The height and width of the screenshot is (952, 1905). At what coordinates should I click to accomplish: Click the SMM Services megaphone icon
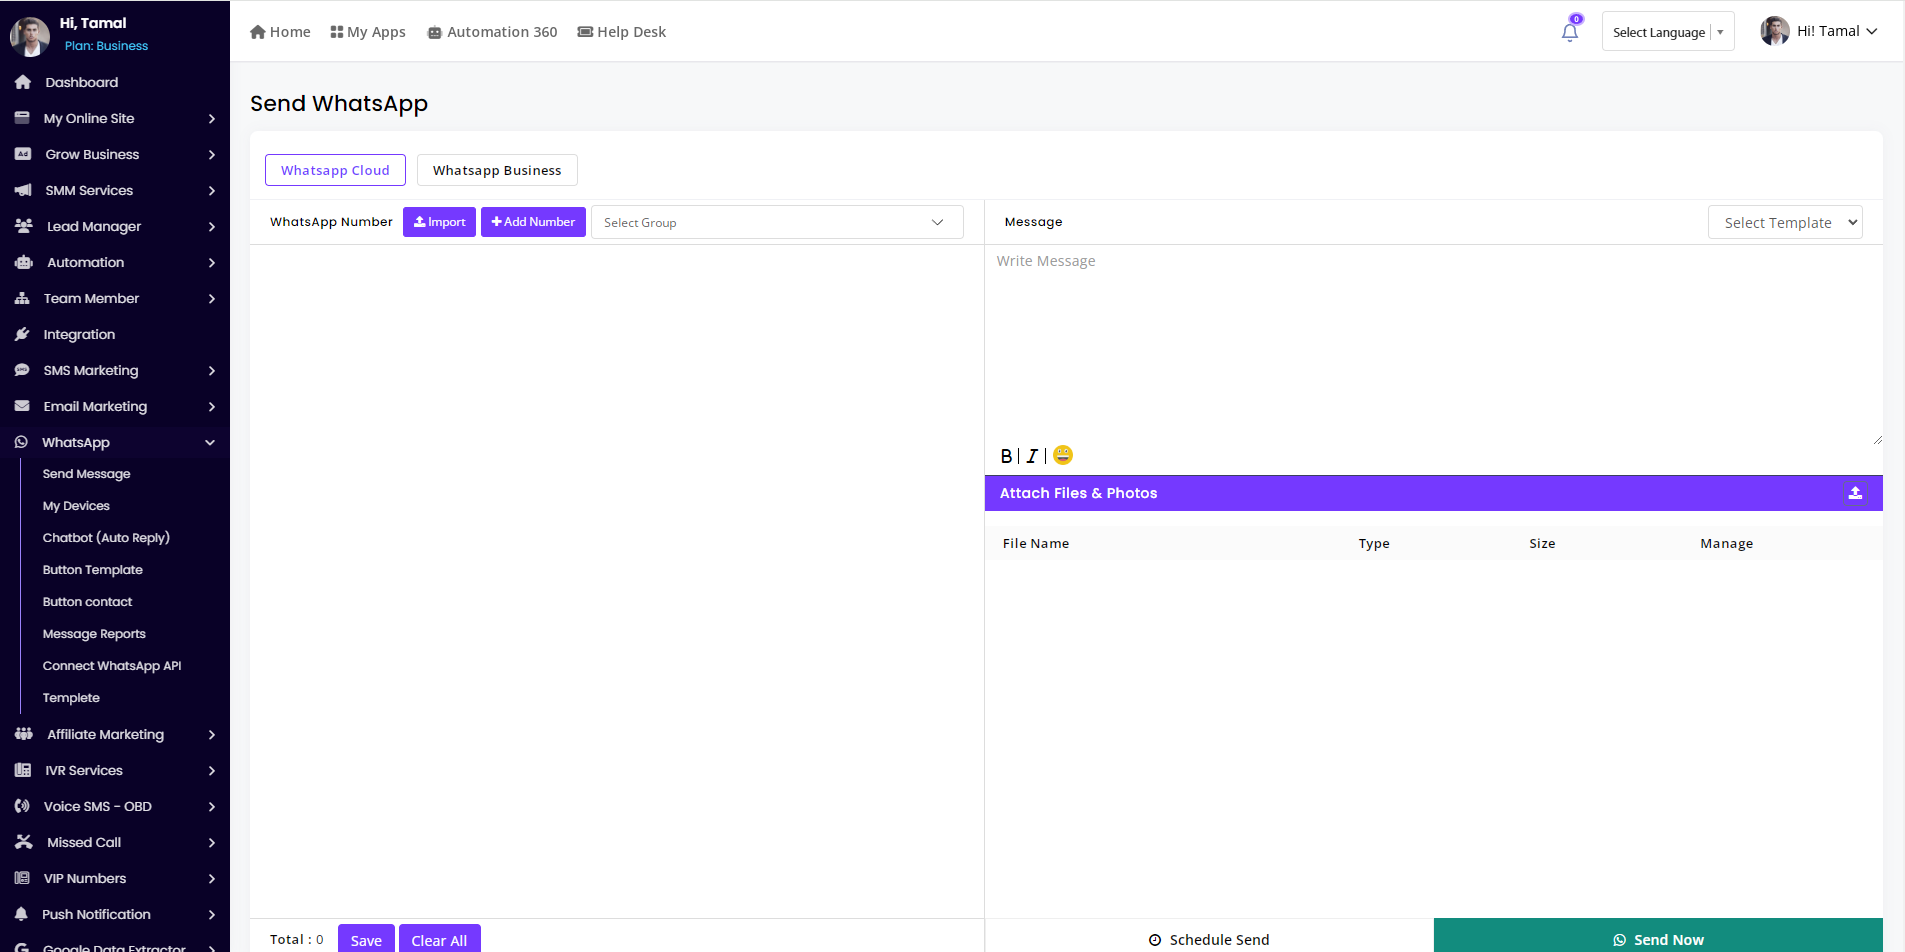(23, 190)
